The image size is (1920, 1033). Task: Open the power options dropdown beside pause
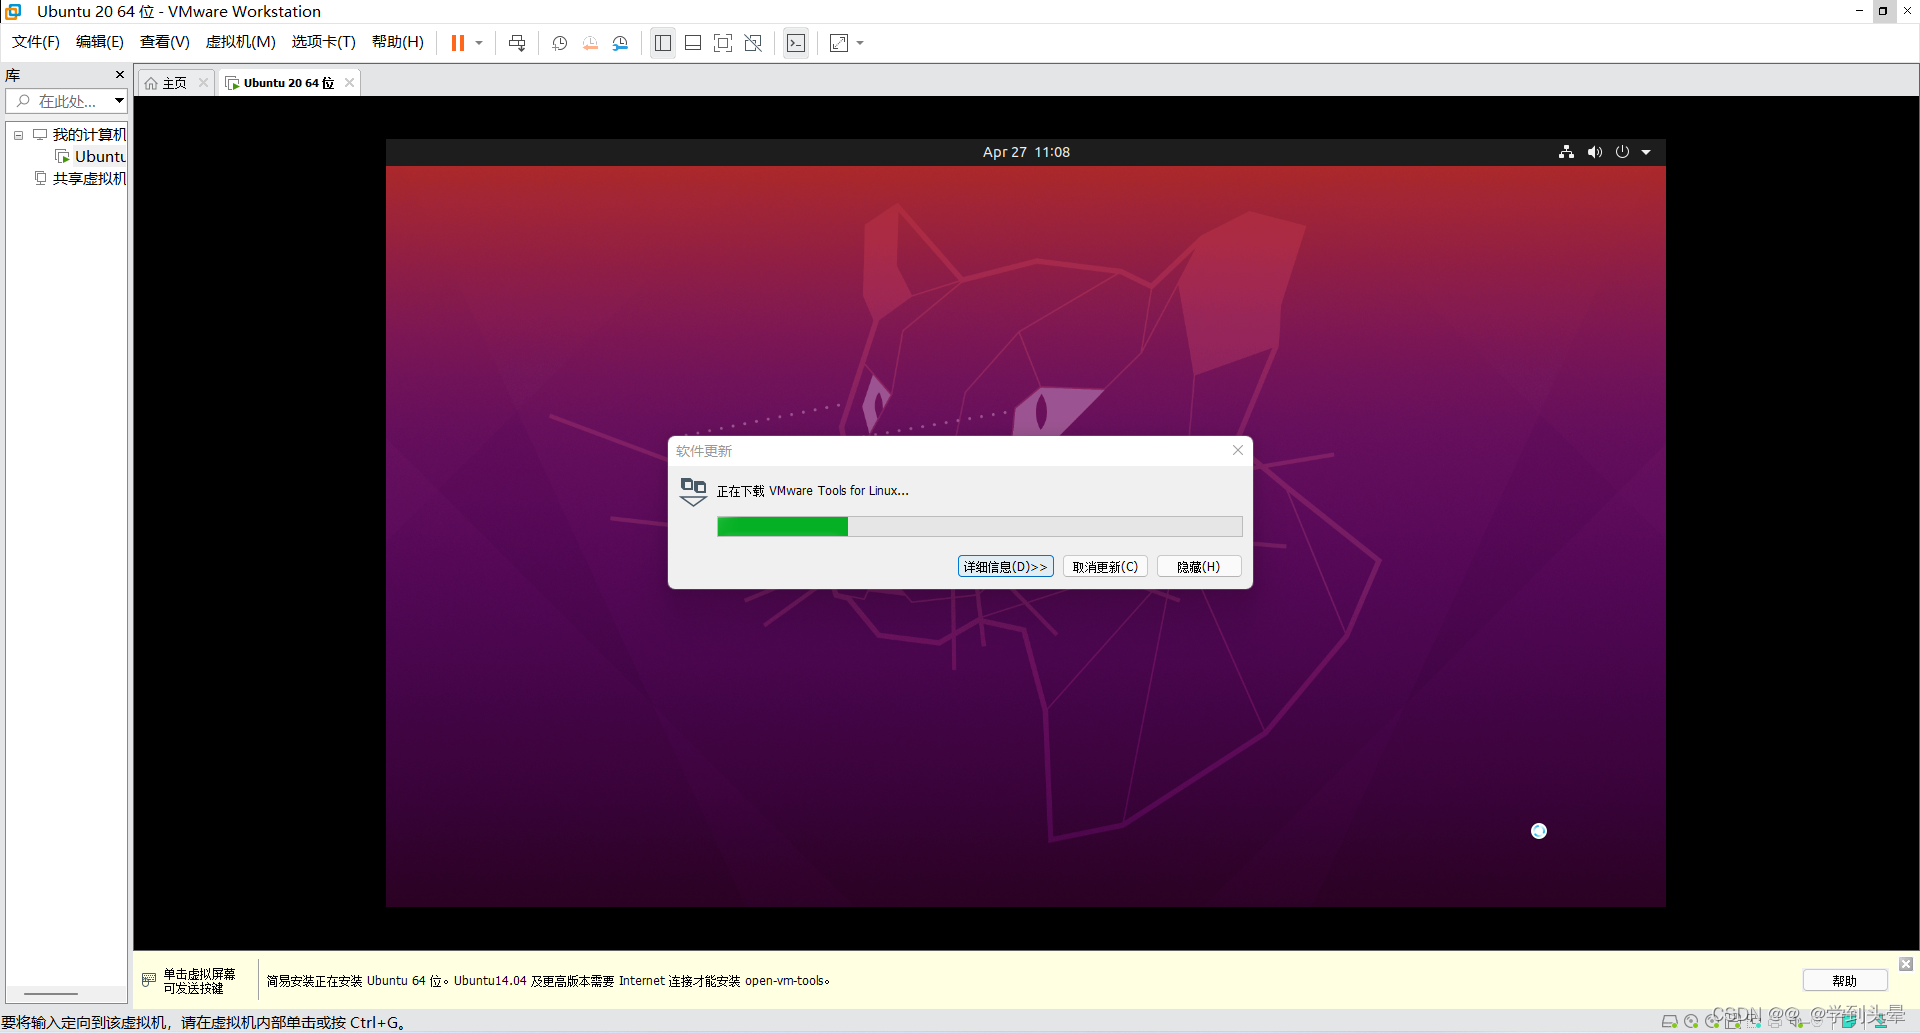click(x=479, y=43)
